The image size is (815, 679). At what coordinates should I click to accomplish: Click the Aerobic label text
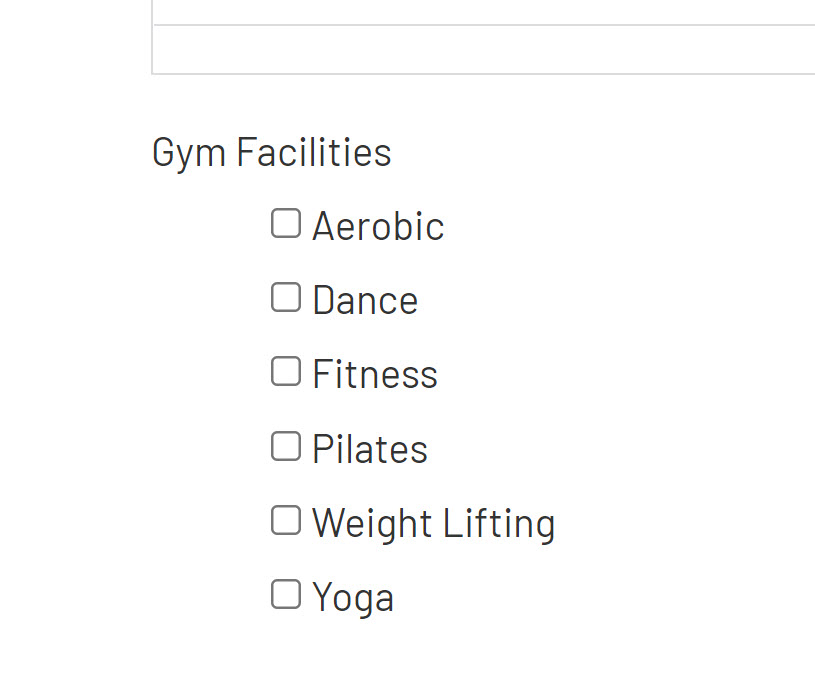377,226
